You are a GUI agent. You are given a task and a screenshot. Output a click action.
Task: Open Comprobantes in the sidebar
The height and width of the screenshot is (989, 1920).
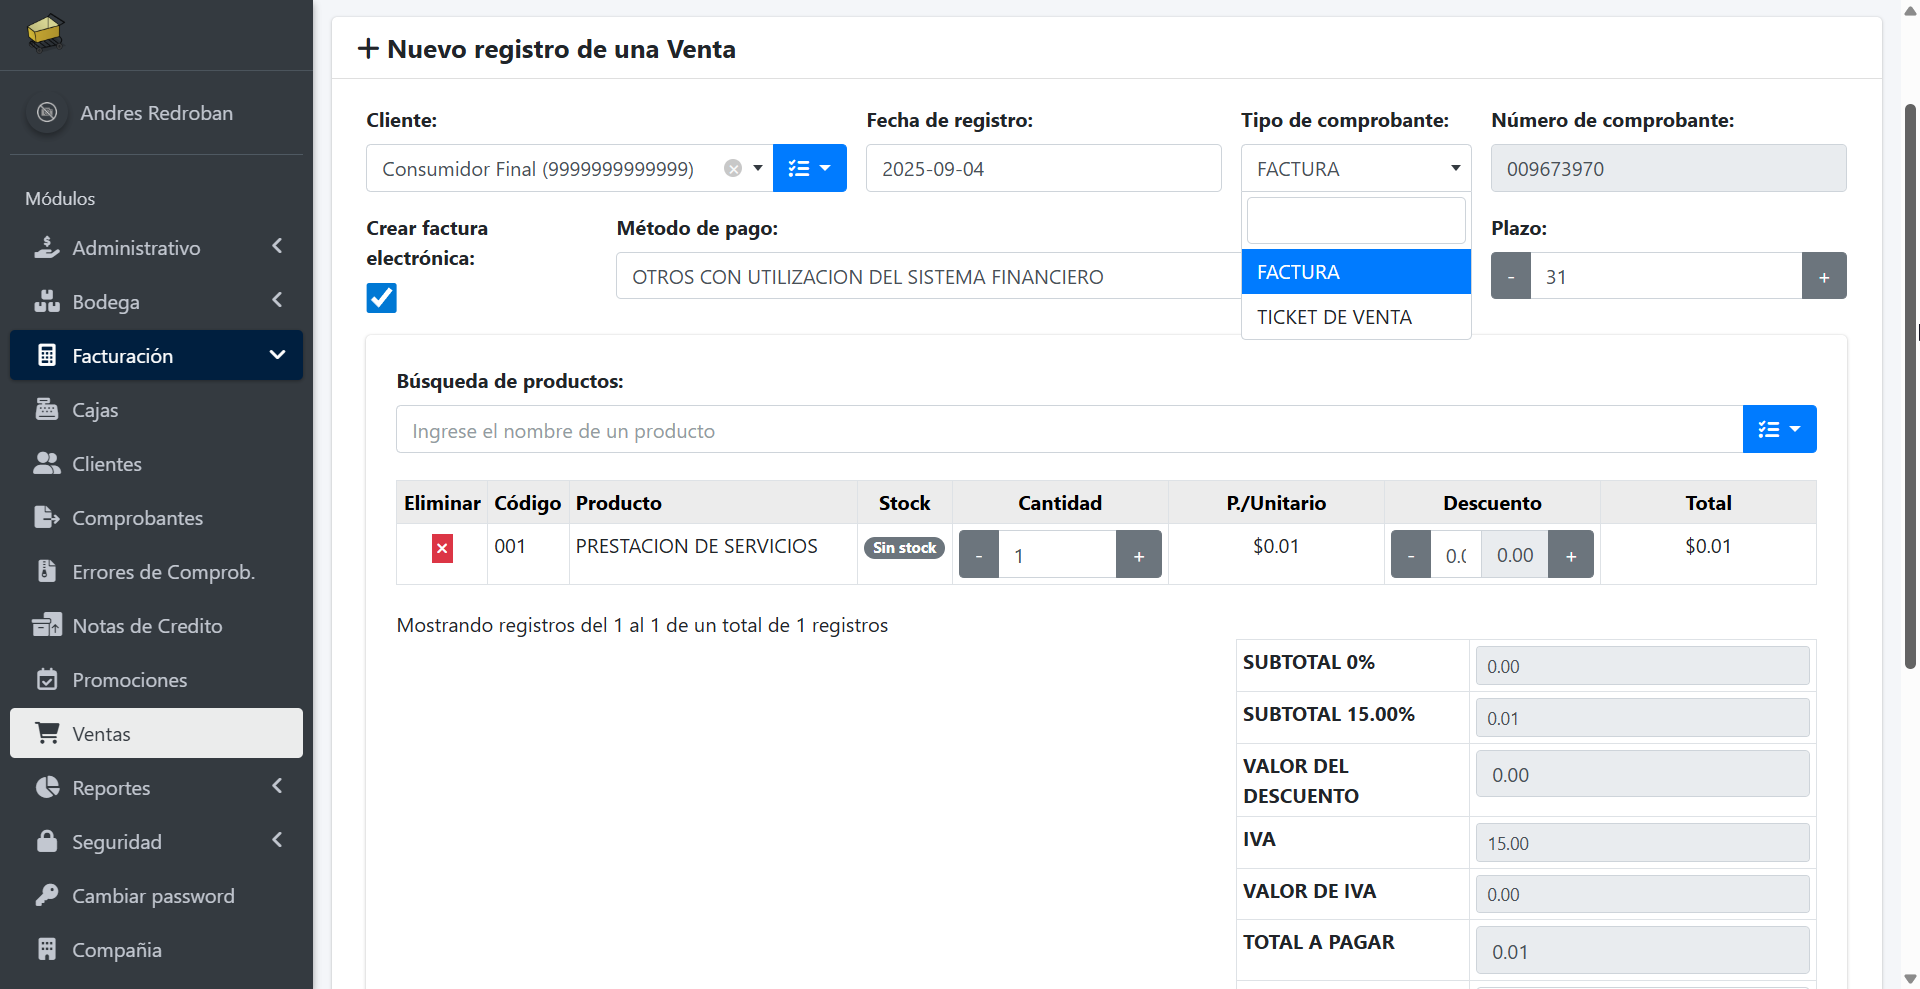click(x=137, y=517)
